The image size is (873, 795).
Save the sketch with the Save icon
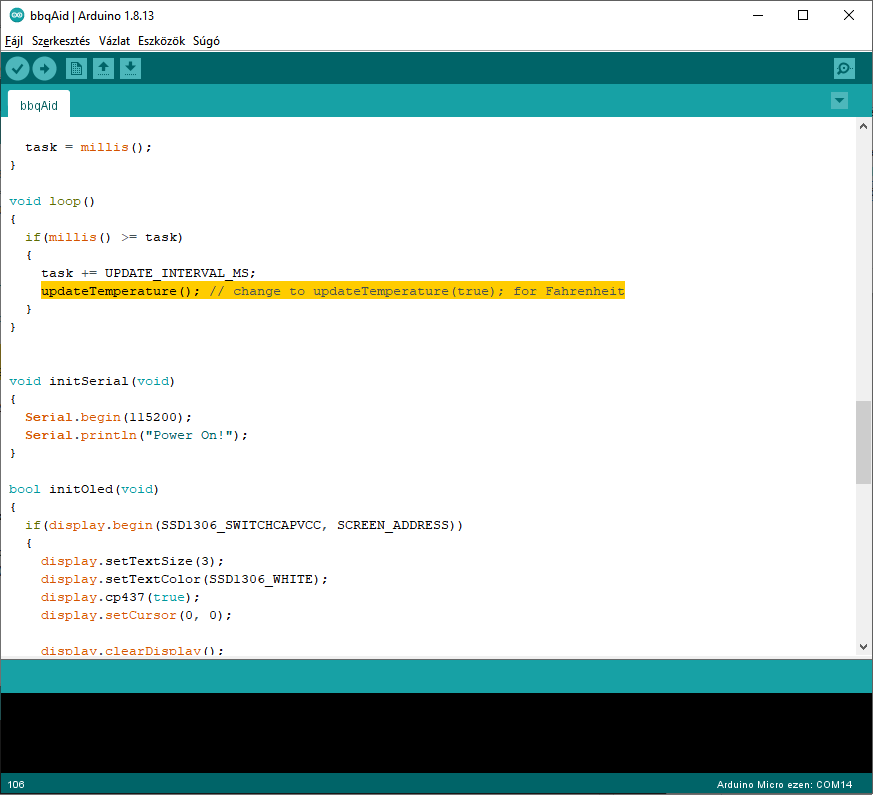coord(130,69)
